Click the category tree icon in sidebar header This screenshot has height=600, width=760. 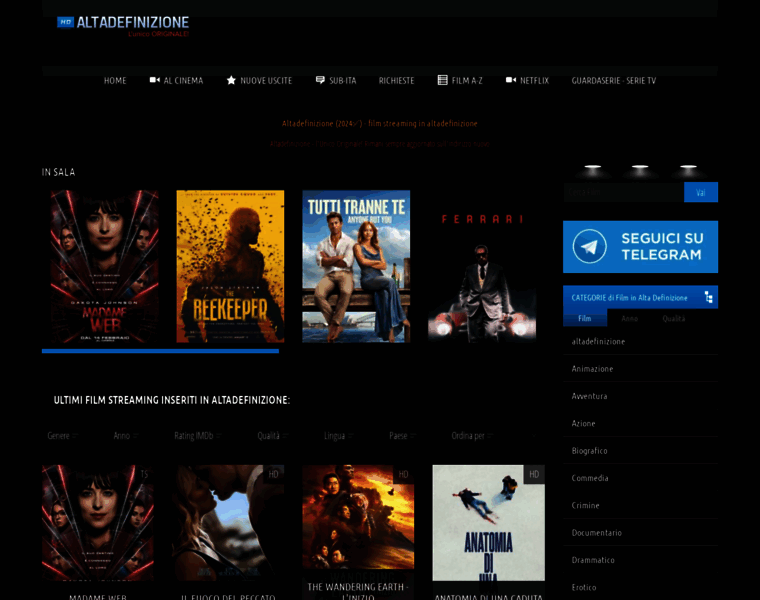click(708, 297)
